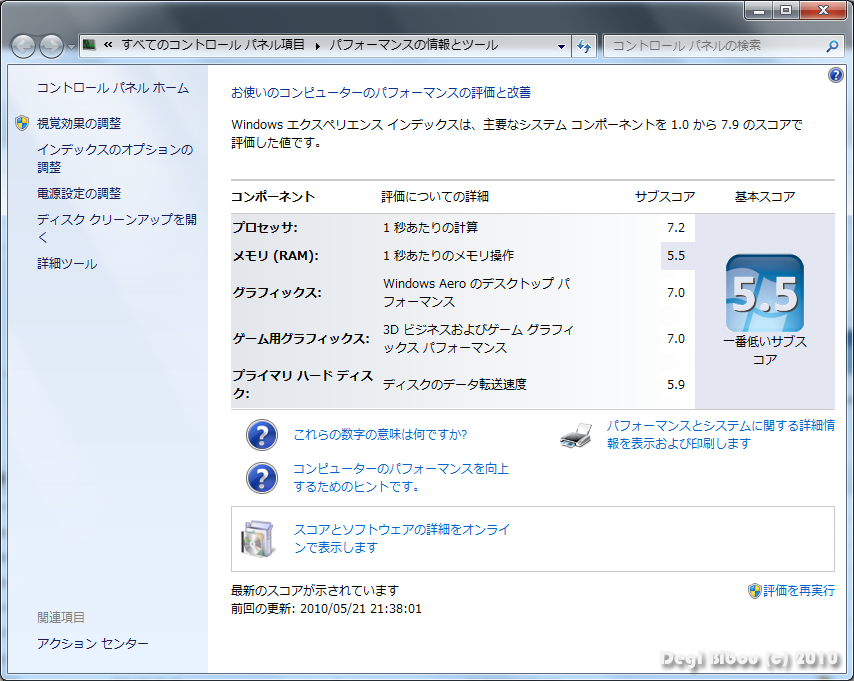Image resolution: width=854 pixels, height=681 pixels.
Task: Click ディスクのデータ転送速度 description text
Action: pos(455,385)
